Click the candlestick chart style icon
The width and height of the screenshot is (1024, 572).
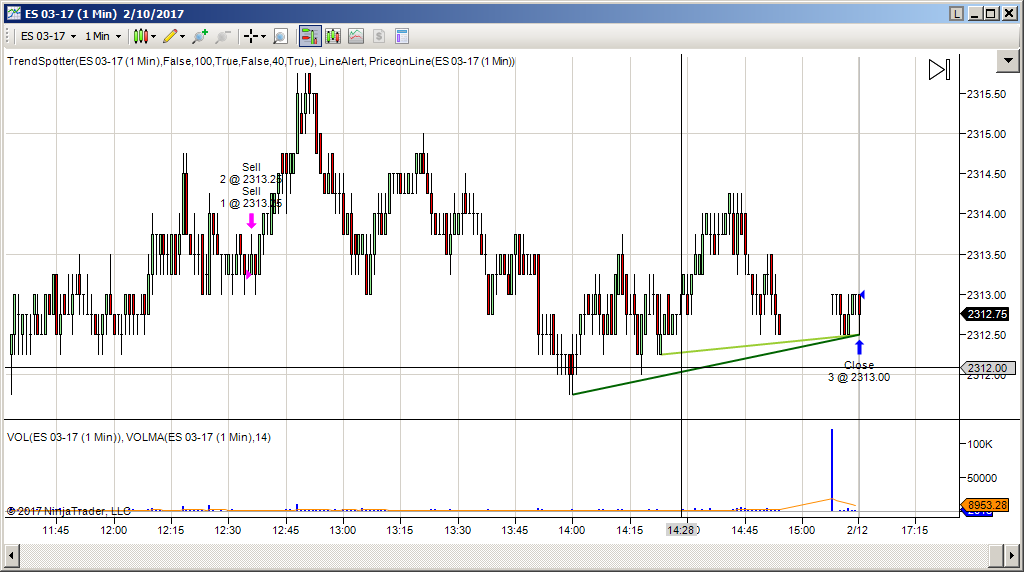(x=140, y=37)
